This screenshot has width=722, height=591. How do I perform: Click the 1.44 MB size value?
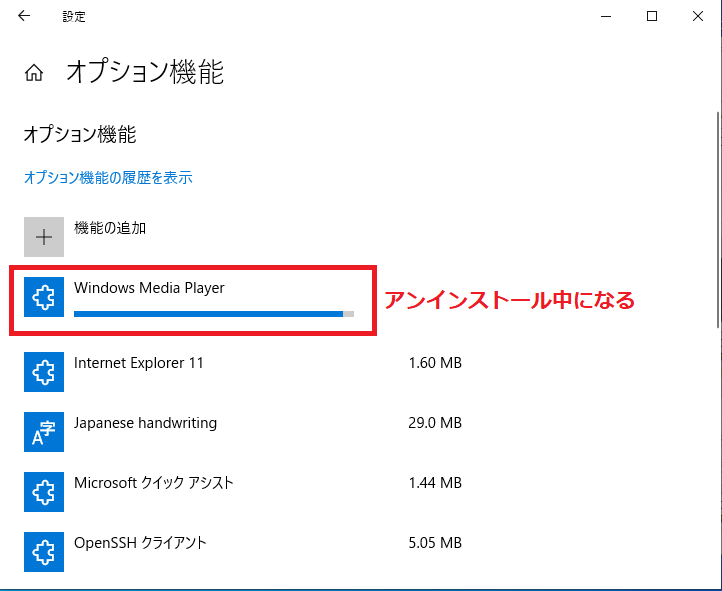[x=435, y=483]
